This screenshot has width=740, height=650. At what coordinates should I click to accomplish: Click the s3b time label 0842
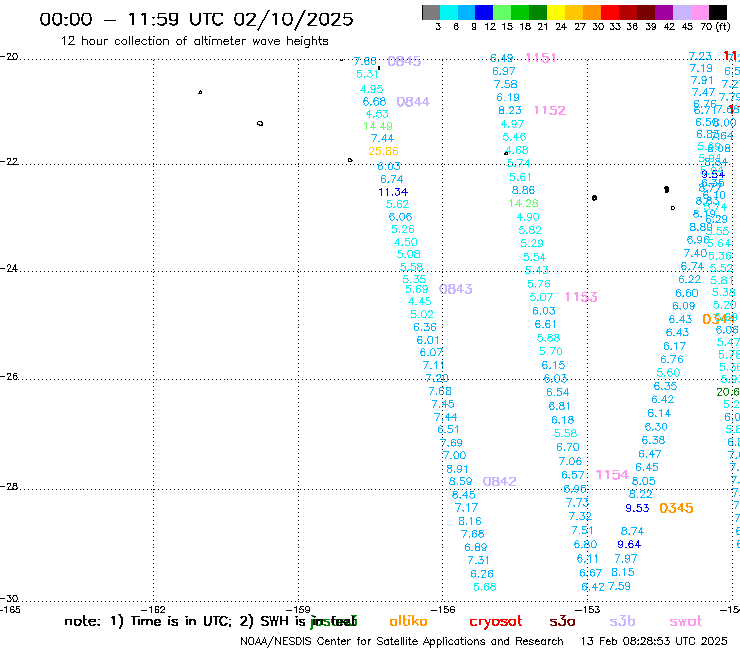(x=499, y=481)
